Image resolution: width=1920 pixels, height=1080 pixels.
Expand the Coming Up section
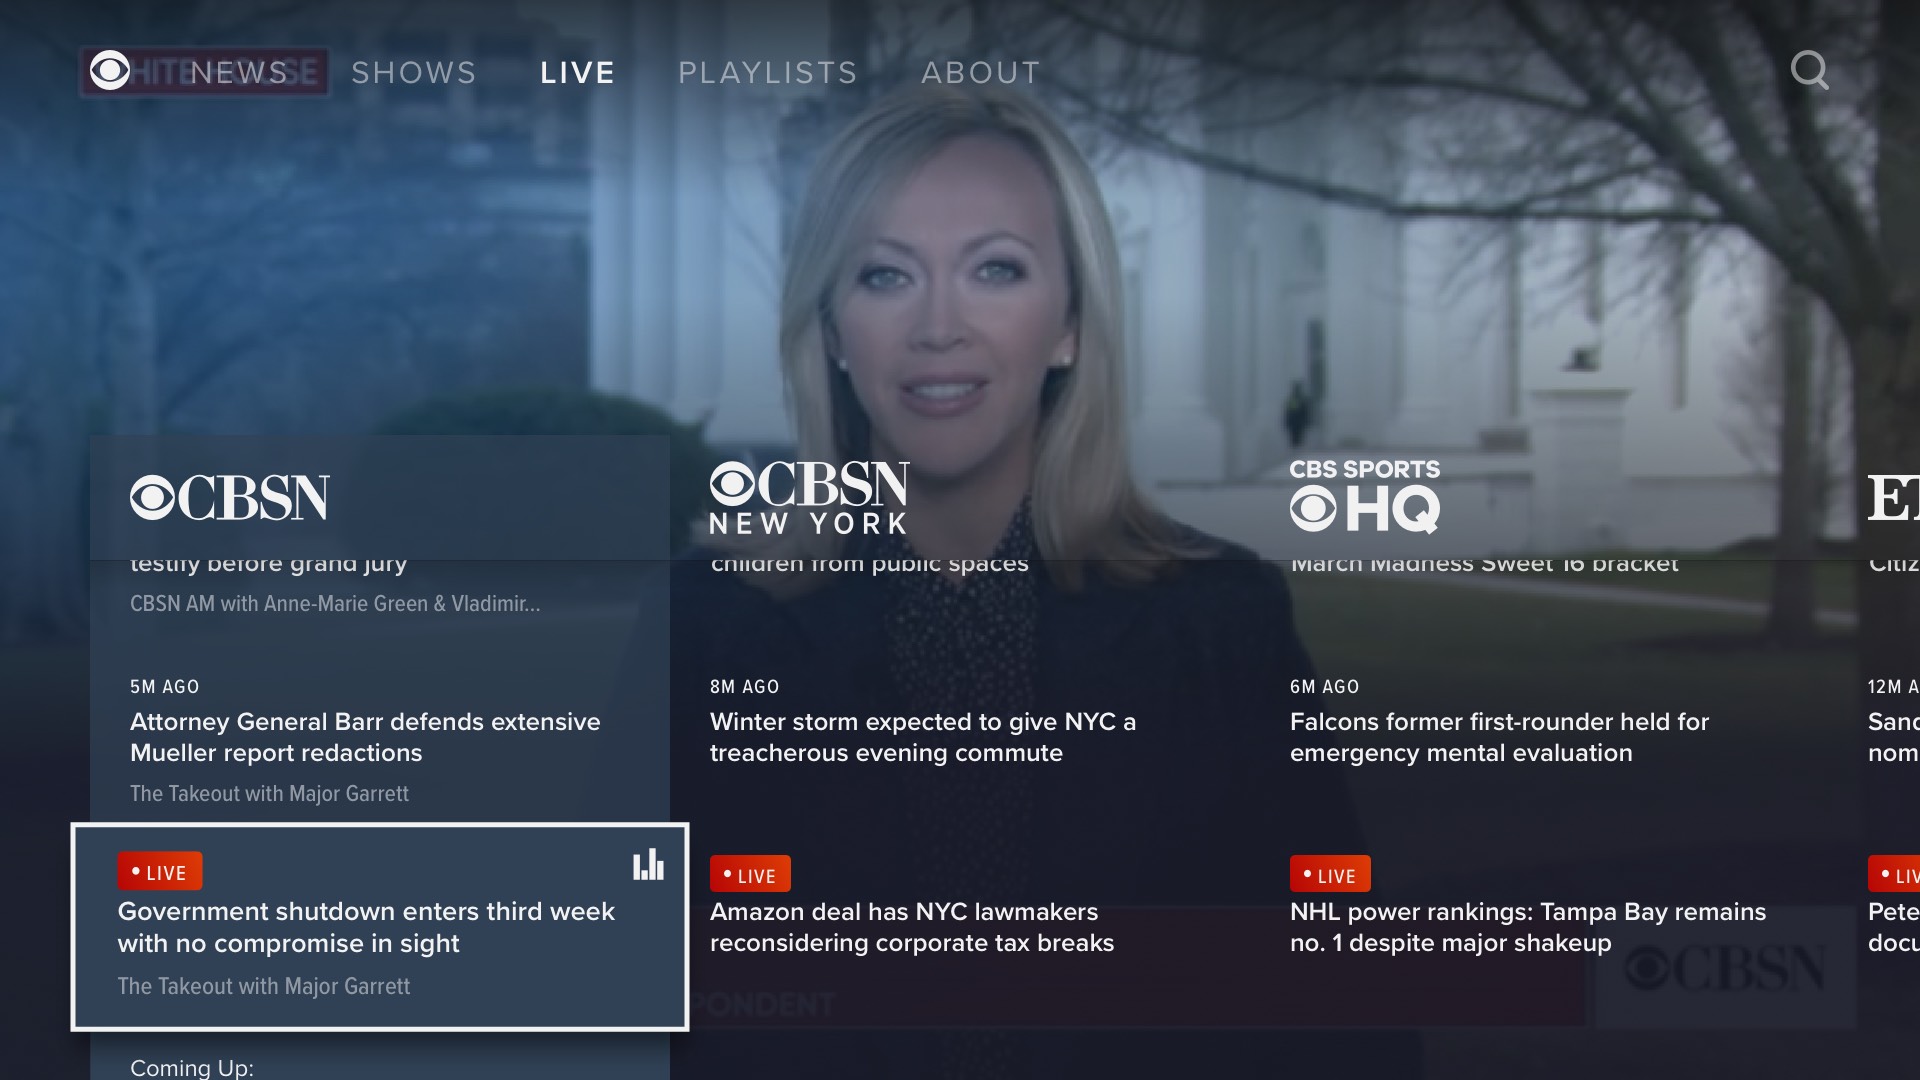pos(191,1067)
